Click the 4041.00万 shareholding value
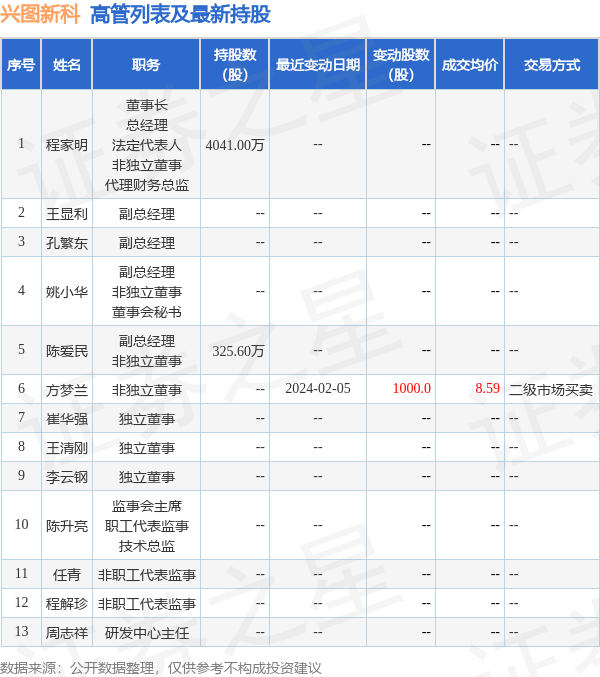The width and height of the screenshot is (600, 677). 235,145
